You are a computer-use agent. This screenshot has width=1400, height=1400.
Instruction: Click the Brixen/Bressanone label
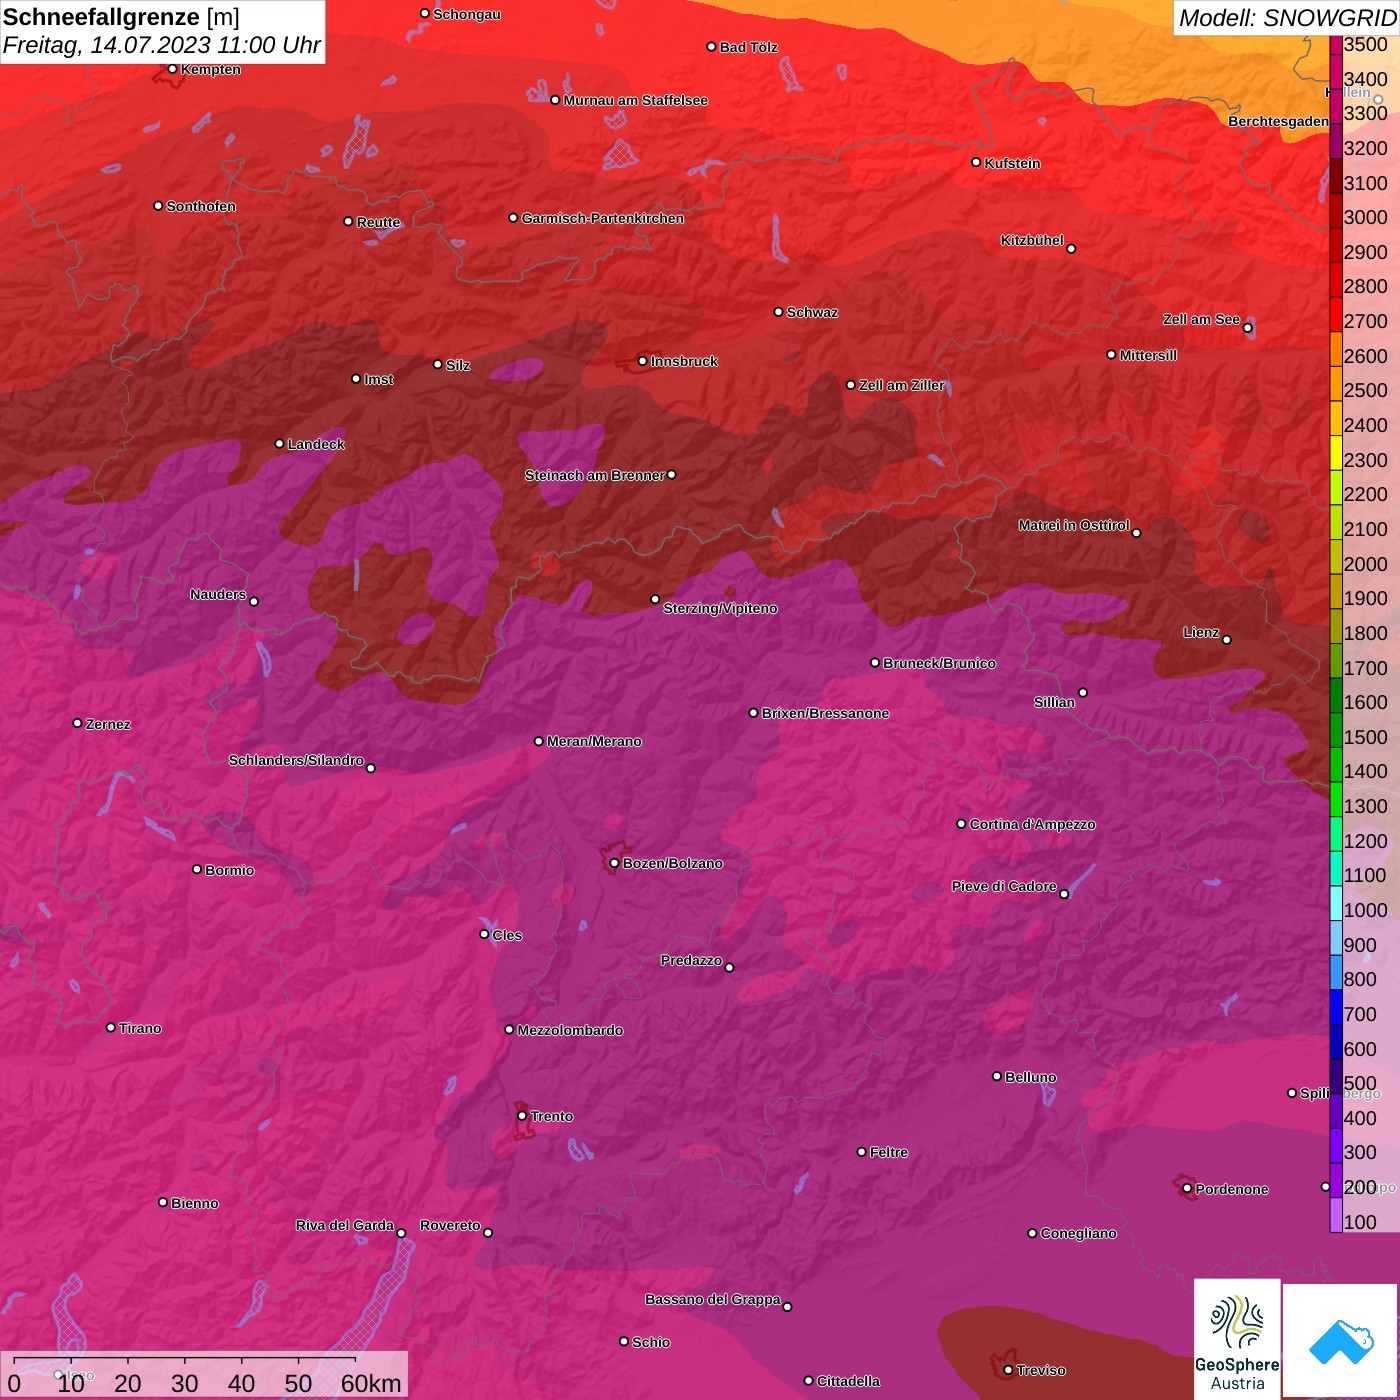coord(825,713)
